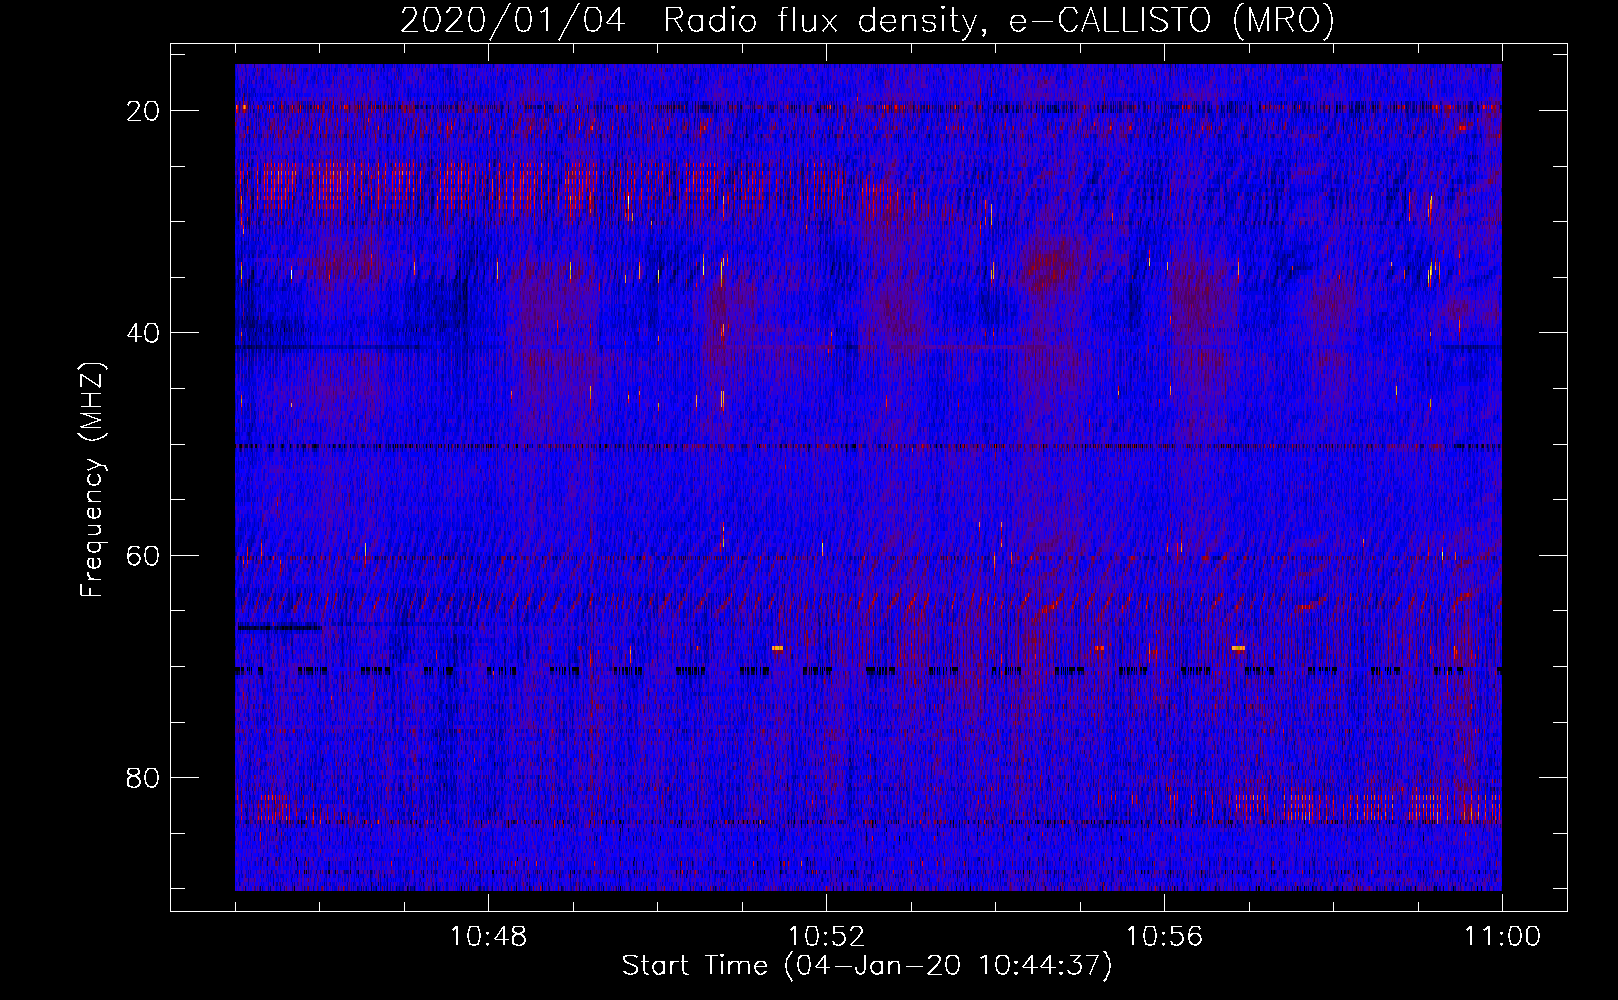
Task: Click the time tick label '10:56'
Action: [1164, 937]
